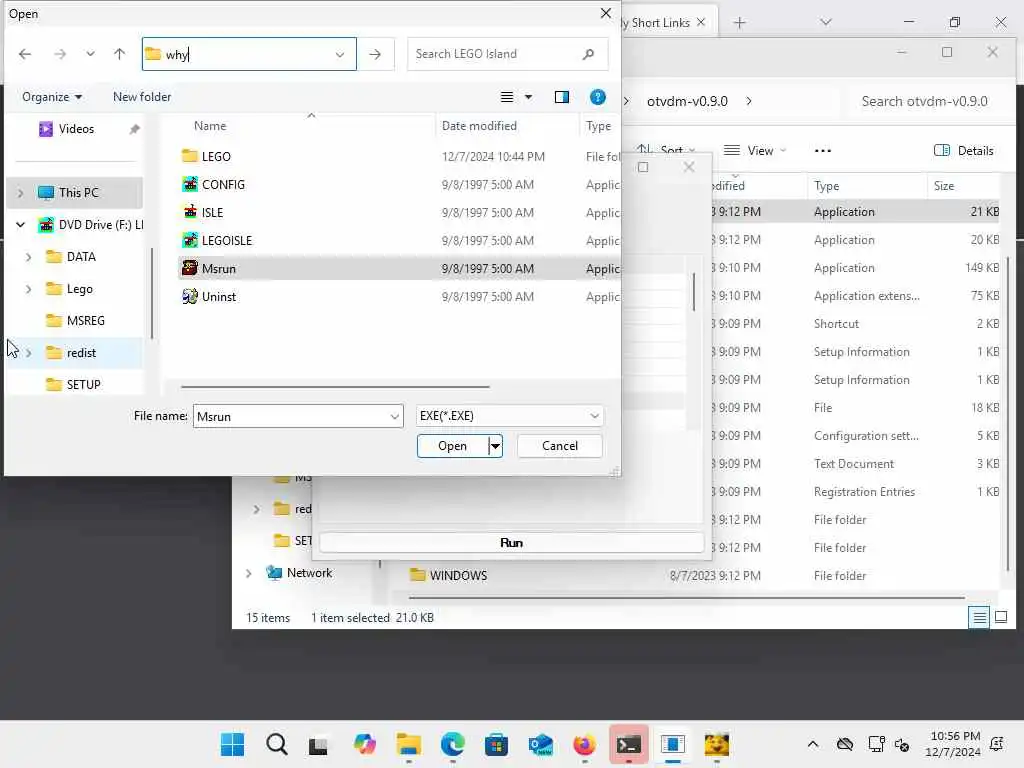Open recent locations chevron in Open dialog

click(90, 54)
